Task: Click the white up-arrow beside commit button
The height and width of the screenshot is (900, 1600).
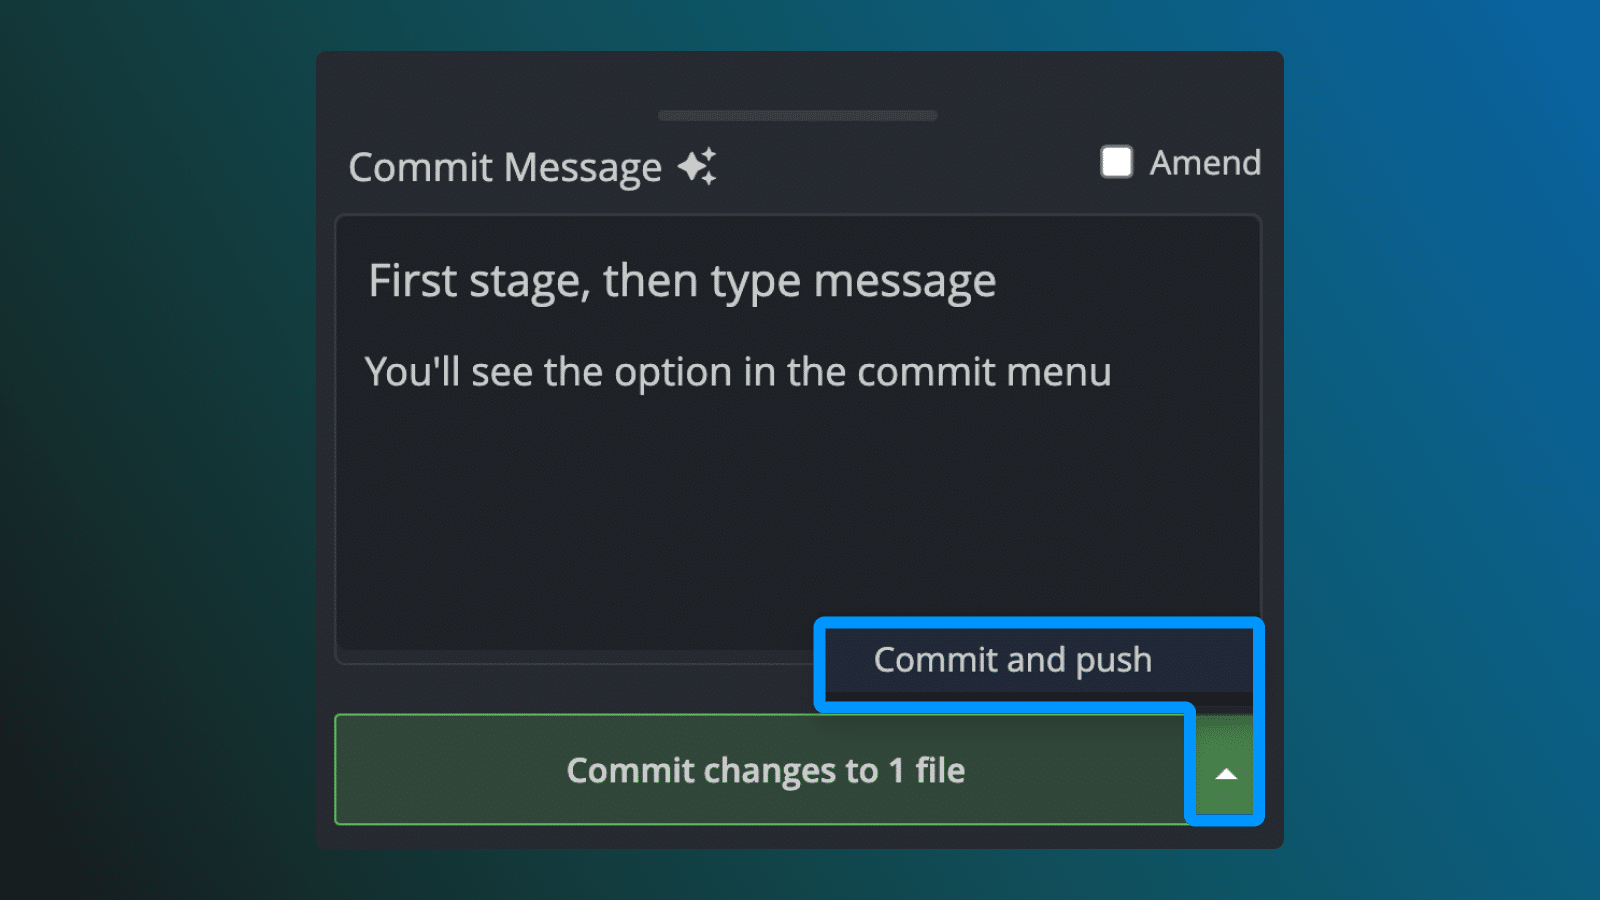Action: (1226, 774)
